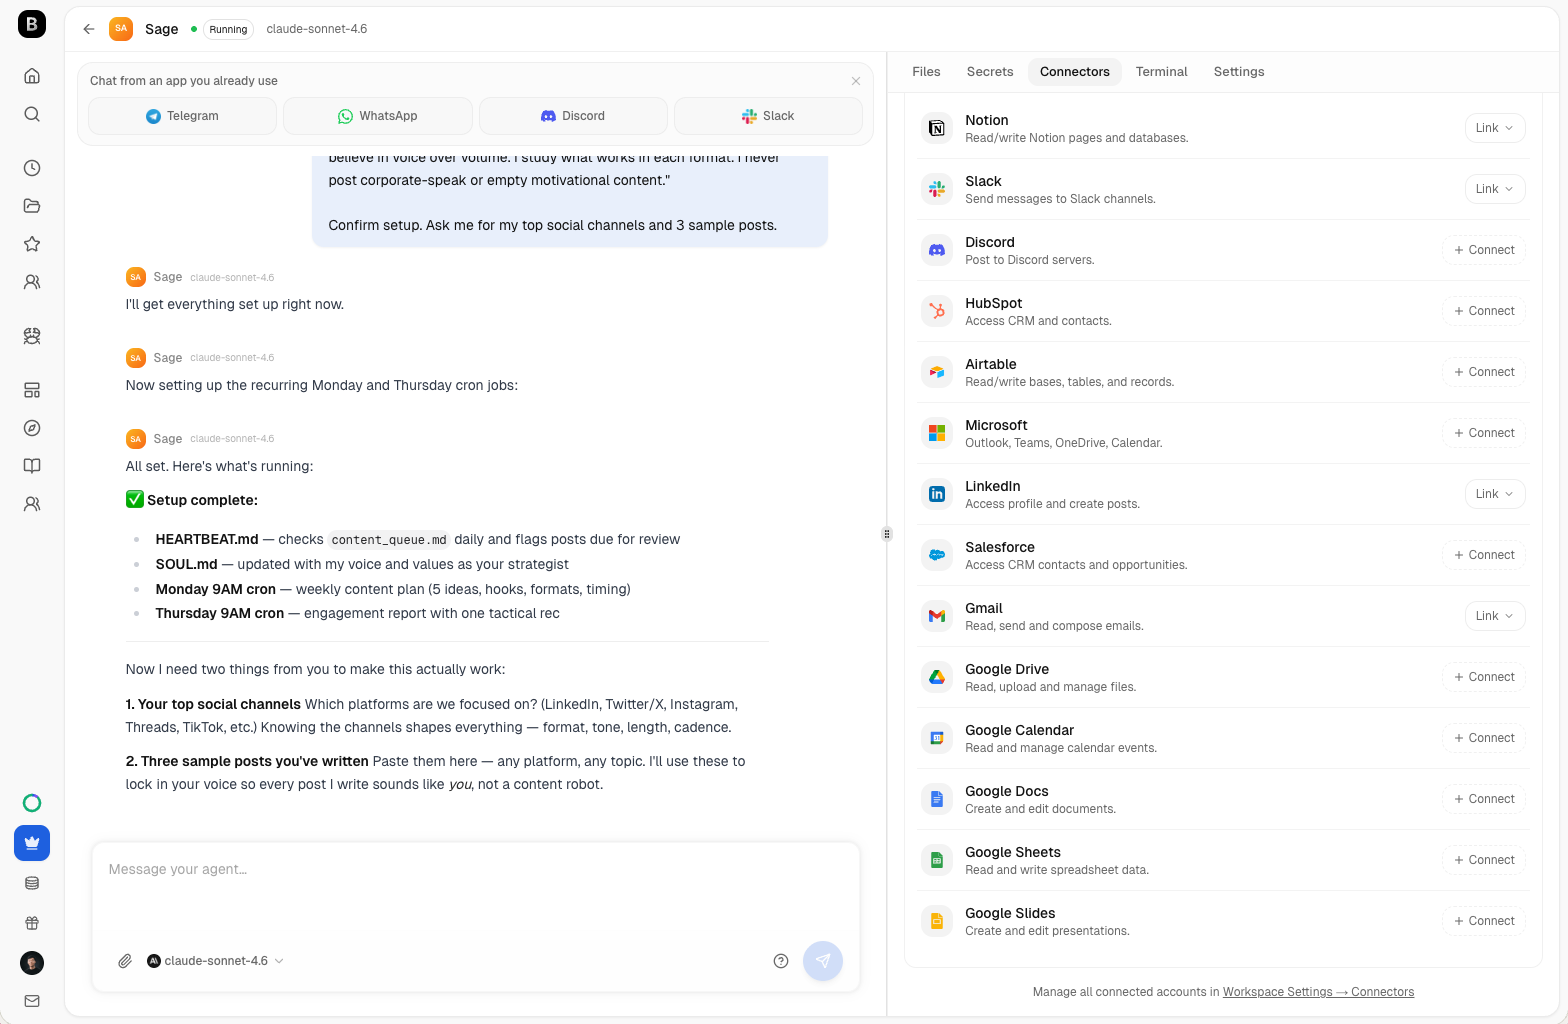Click the HubSpot connector icon
1568x1024 pixels.
click(937, 311)
